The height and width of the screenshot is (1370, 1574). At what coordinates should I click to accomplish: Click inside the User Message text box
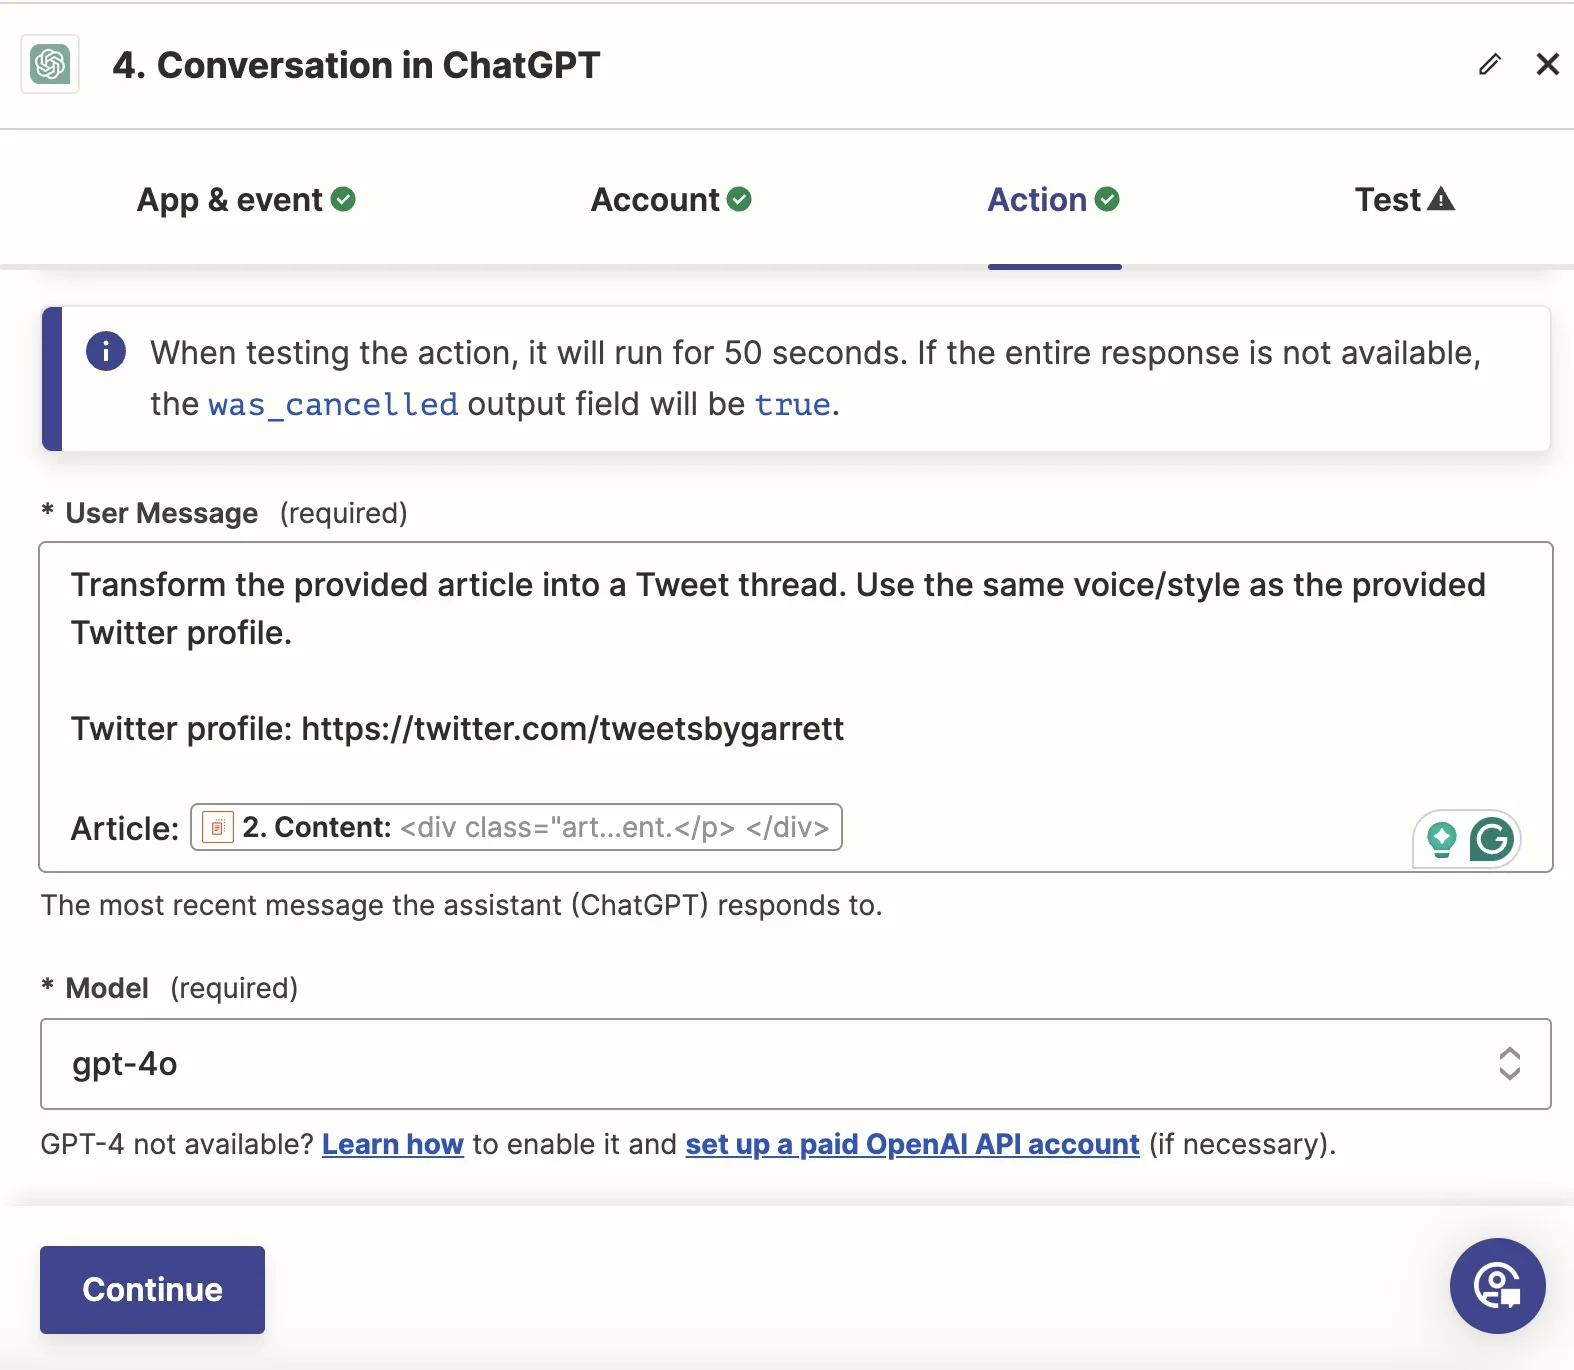(x=796, y=707)
